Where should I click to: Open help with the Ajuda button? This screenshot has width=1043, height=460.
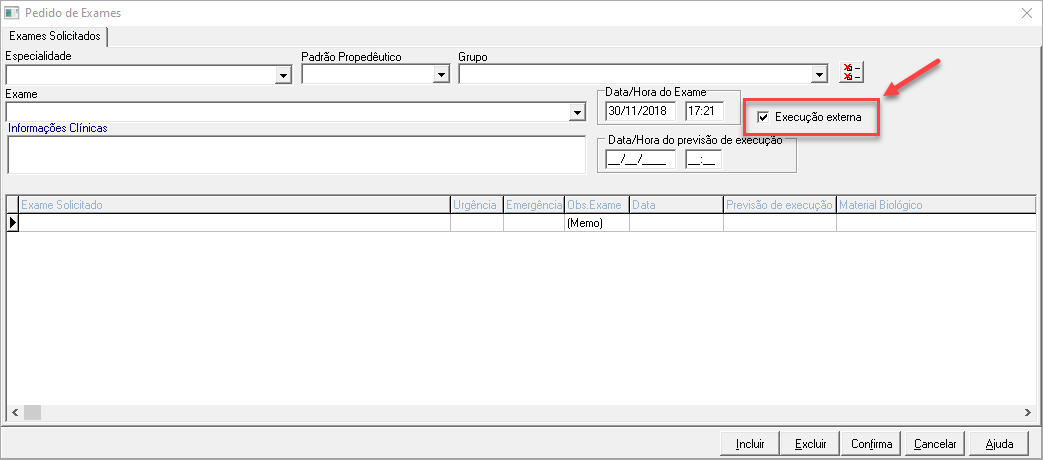999,443
